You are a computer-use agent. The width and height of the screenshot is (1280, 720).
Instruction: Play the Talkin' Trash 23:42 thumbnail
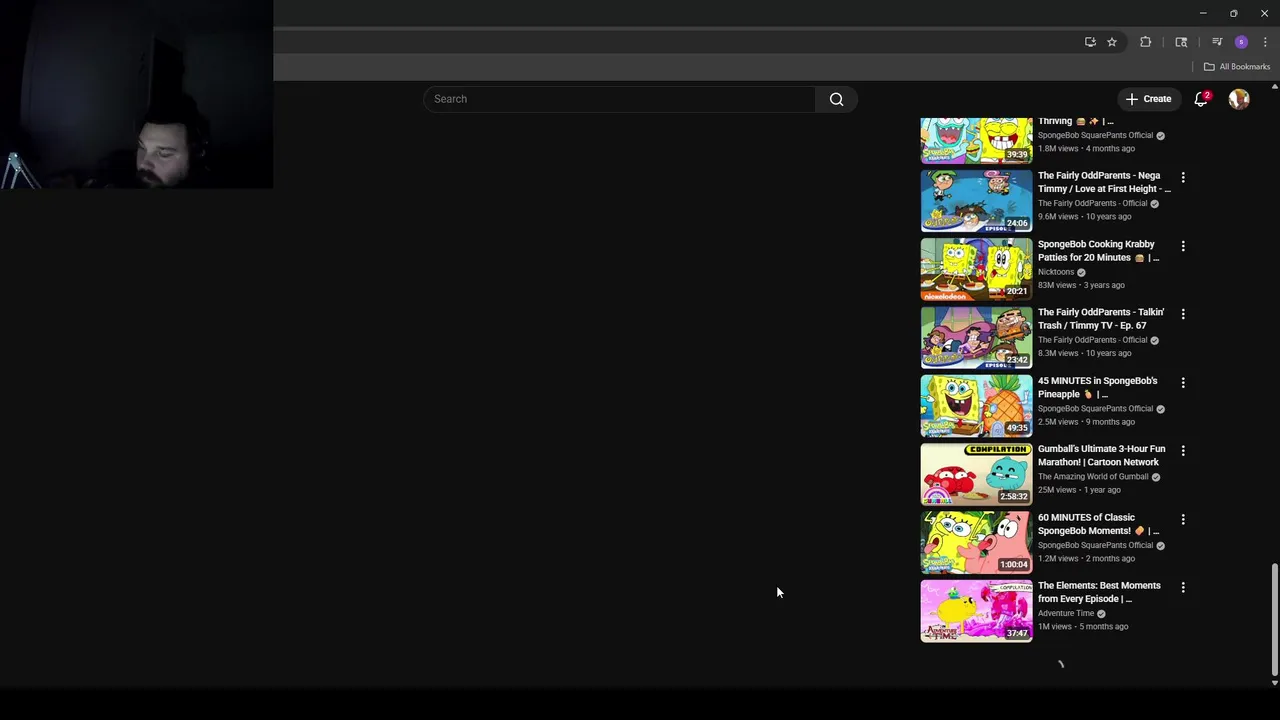tap(976, 338)
